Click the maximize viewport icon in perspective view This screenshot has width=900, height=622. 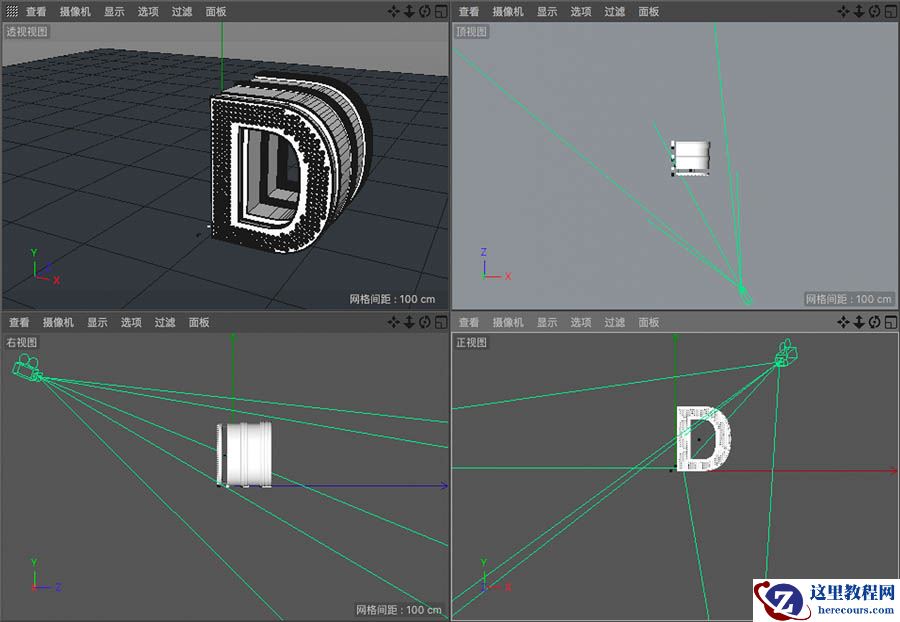point(442,12)
